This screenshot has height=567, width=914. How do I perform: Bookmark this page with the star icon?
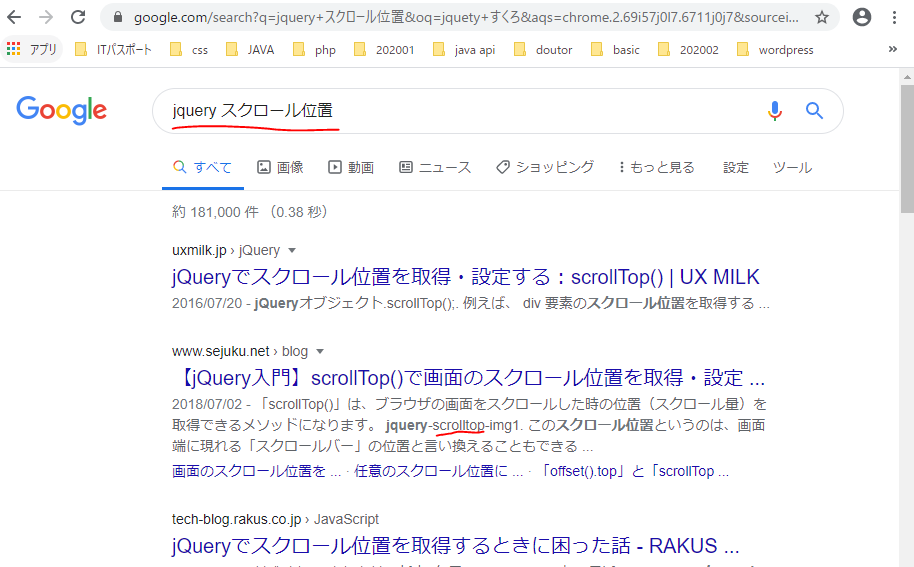tap(822, 17)
